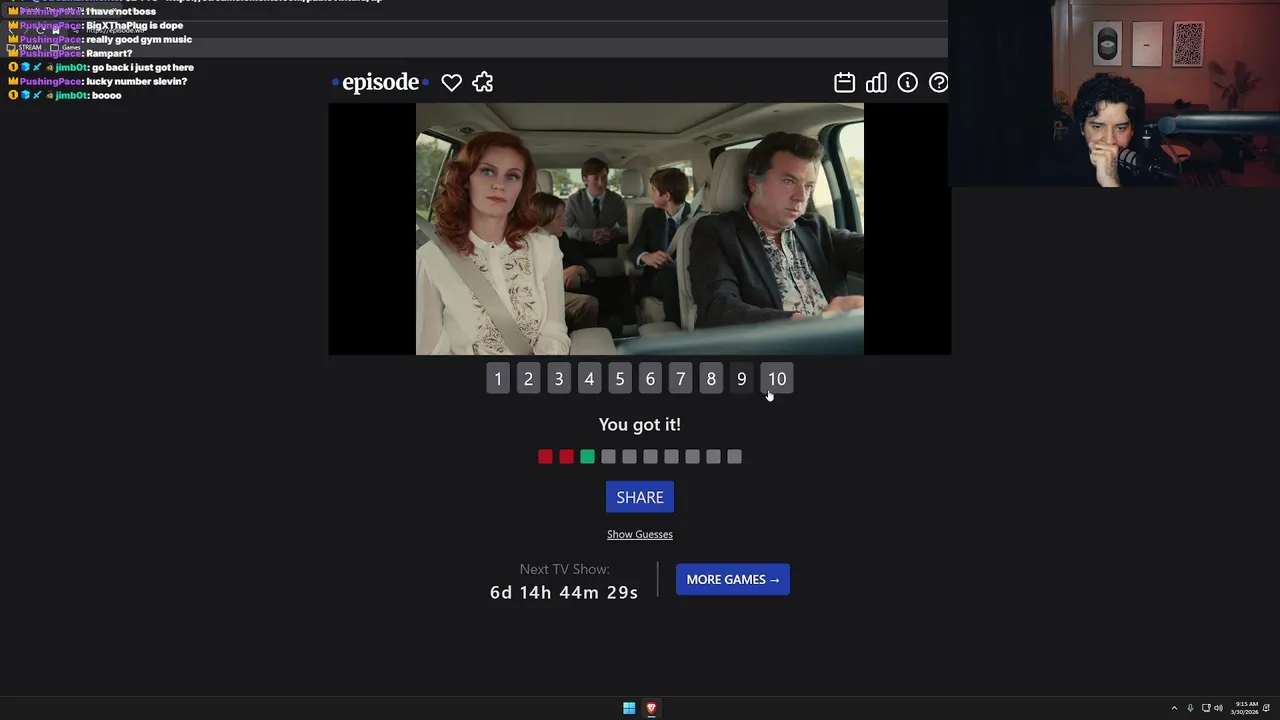
Task: Click the streamer webcam feed
Action: click(x=1114, y=94)
